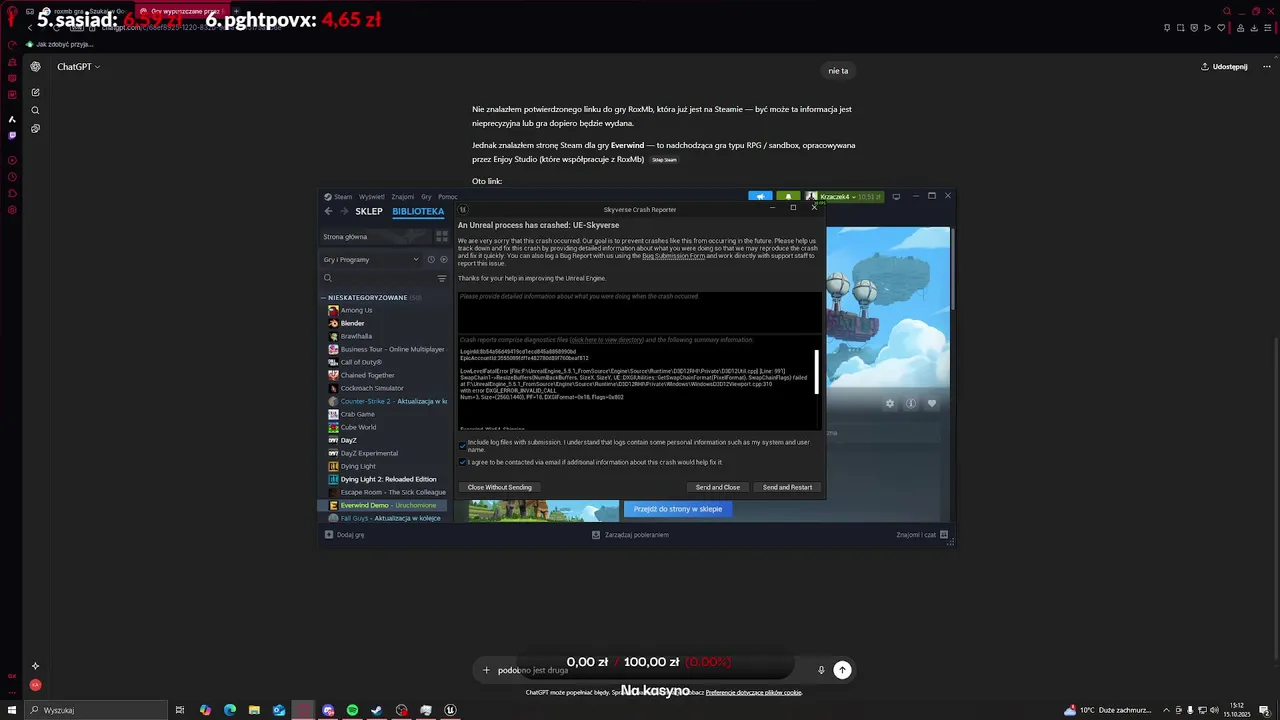Click ChatGPT logo in sidebar
Image resolution: width=1280 pixels, height=720 pixels.
[x=35, y=67]
